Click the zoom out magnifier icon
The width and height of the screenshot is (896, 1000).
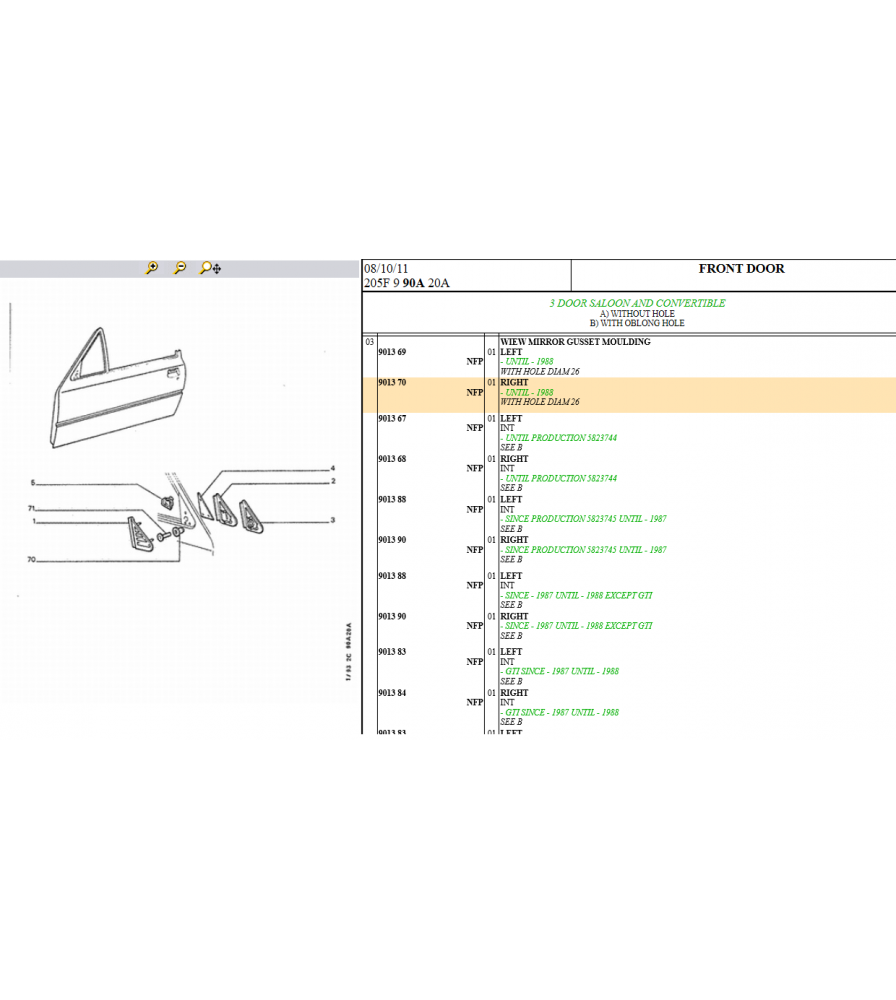pyautogui.click(x=180, y=268)
